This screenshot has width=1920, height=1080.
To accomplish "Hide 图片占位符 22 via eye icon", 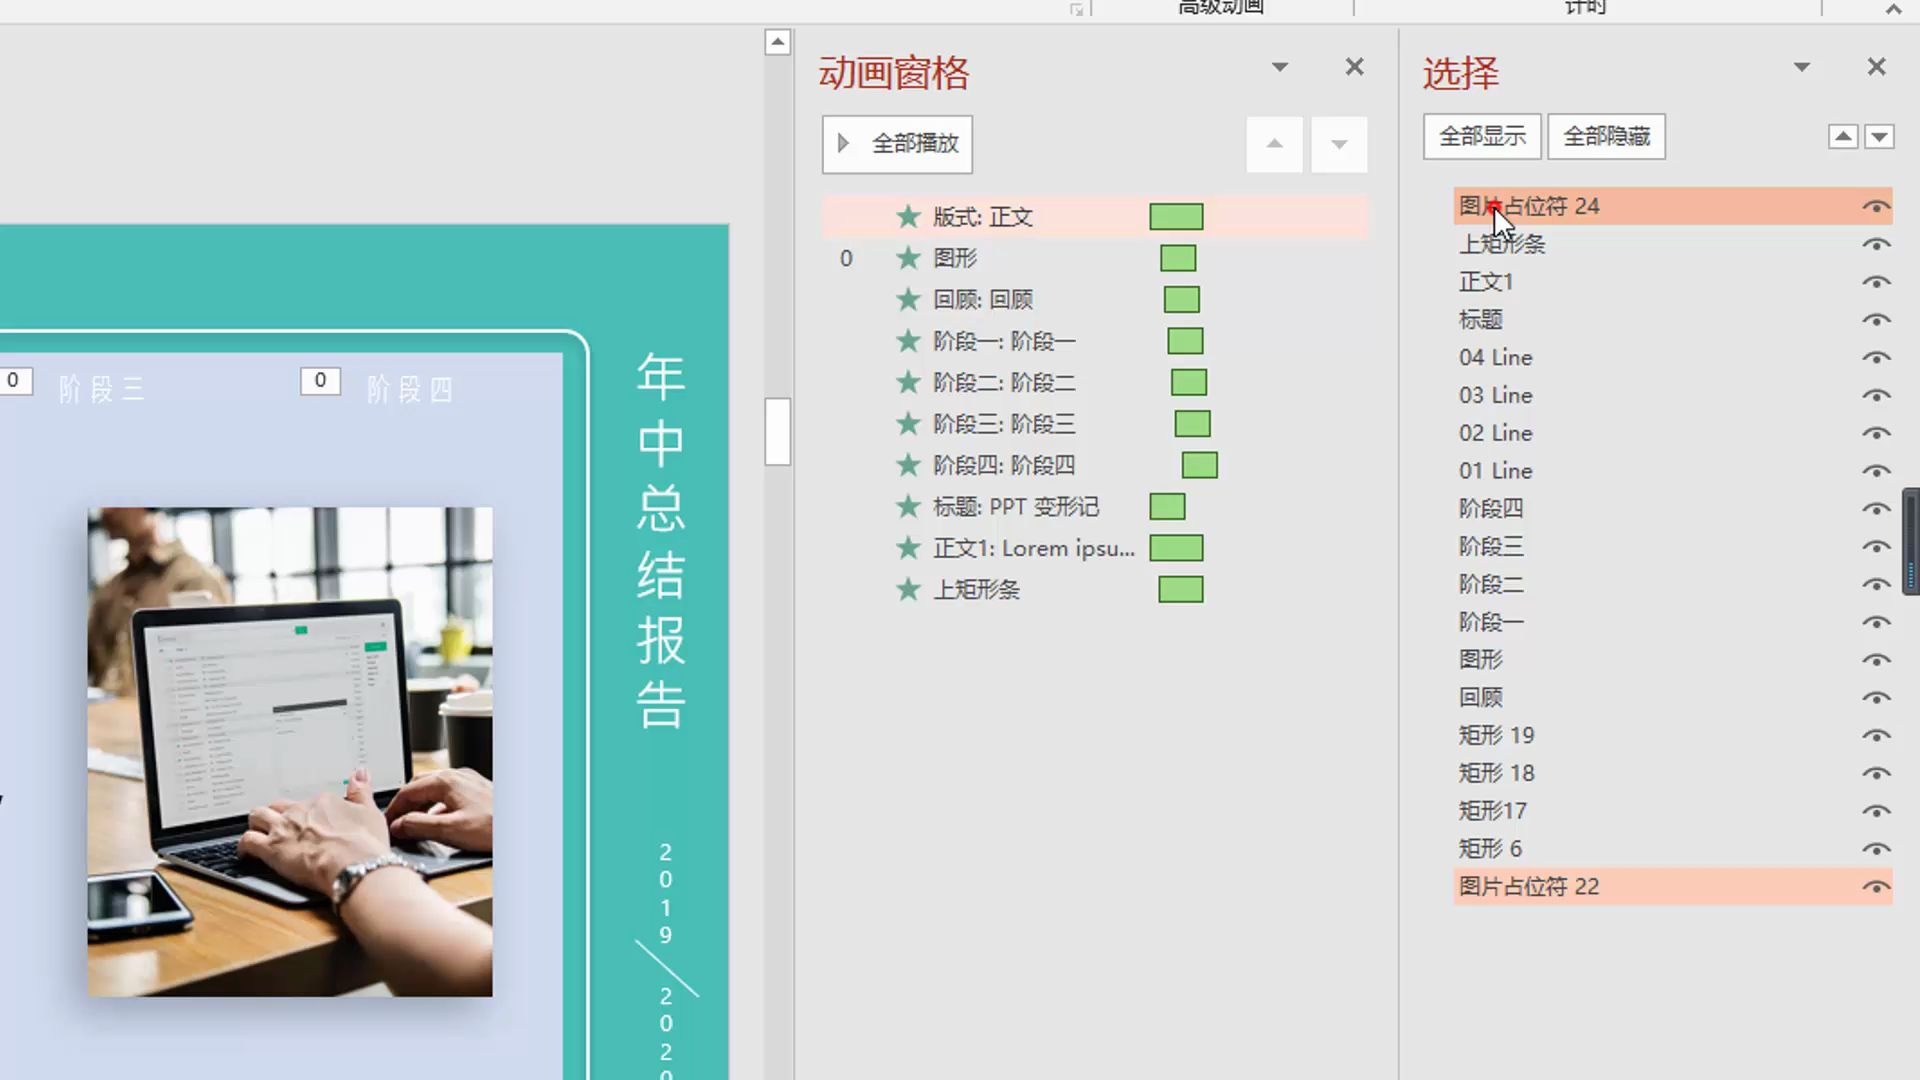I will [x=1876, y=887].
